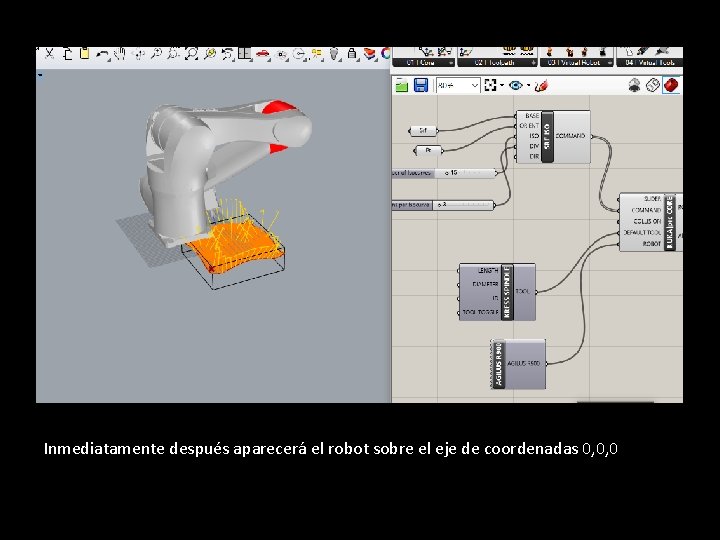Click the green Open file icon in Grasshopper
Viewport: 720px width, 540px height.
(x=402, y=85)
